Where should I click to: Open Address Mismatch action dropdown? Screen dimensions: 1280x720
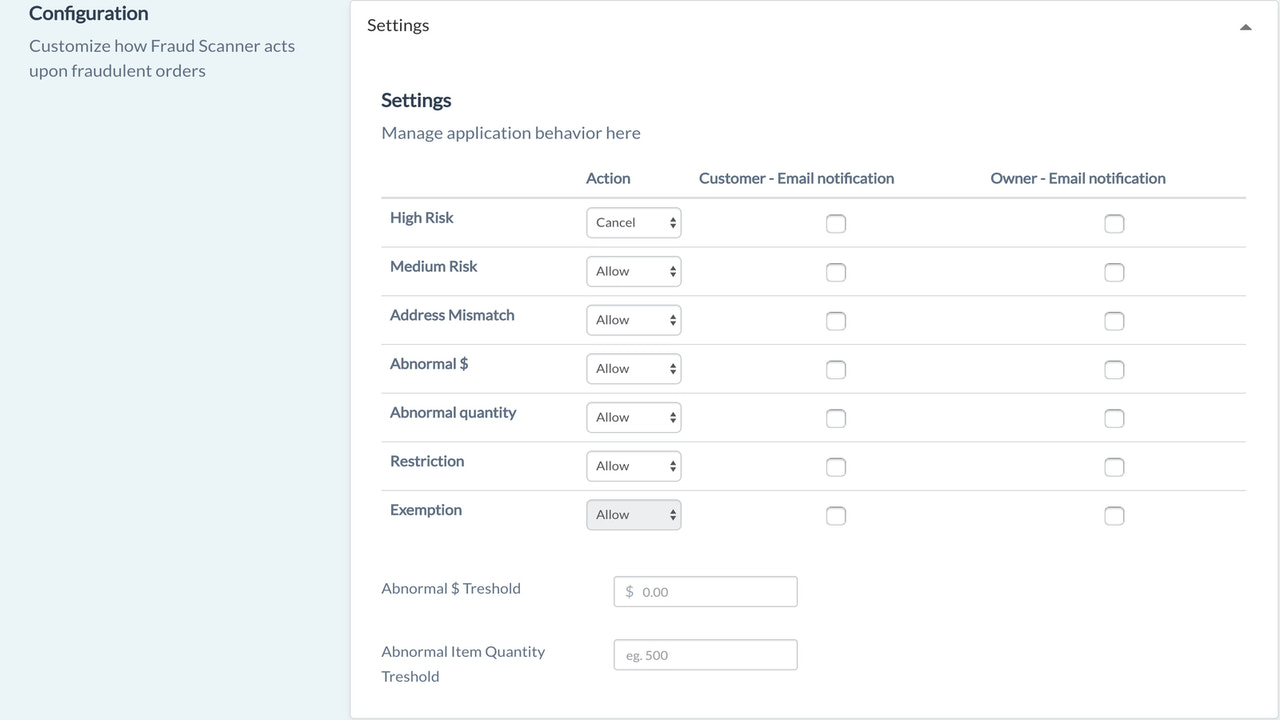point(633,320)
